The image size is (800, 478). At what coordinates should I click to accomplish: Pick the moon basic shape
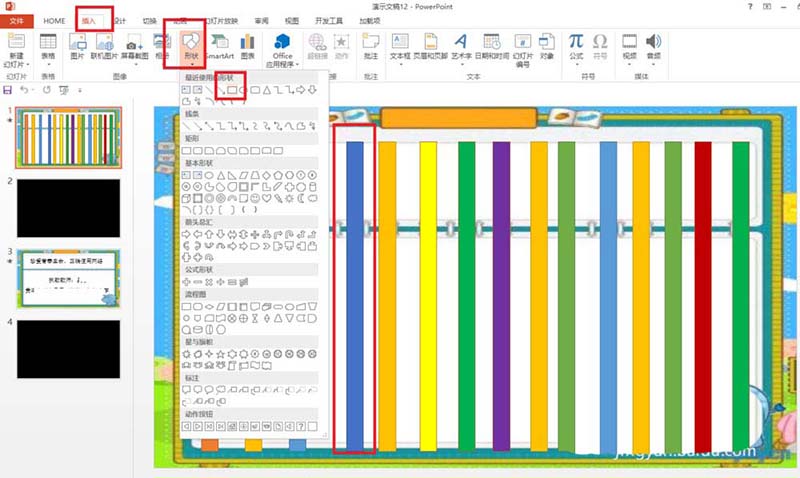click(x=301, y=198)
